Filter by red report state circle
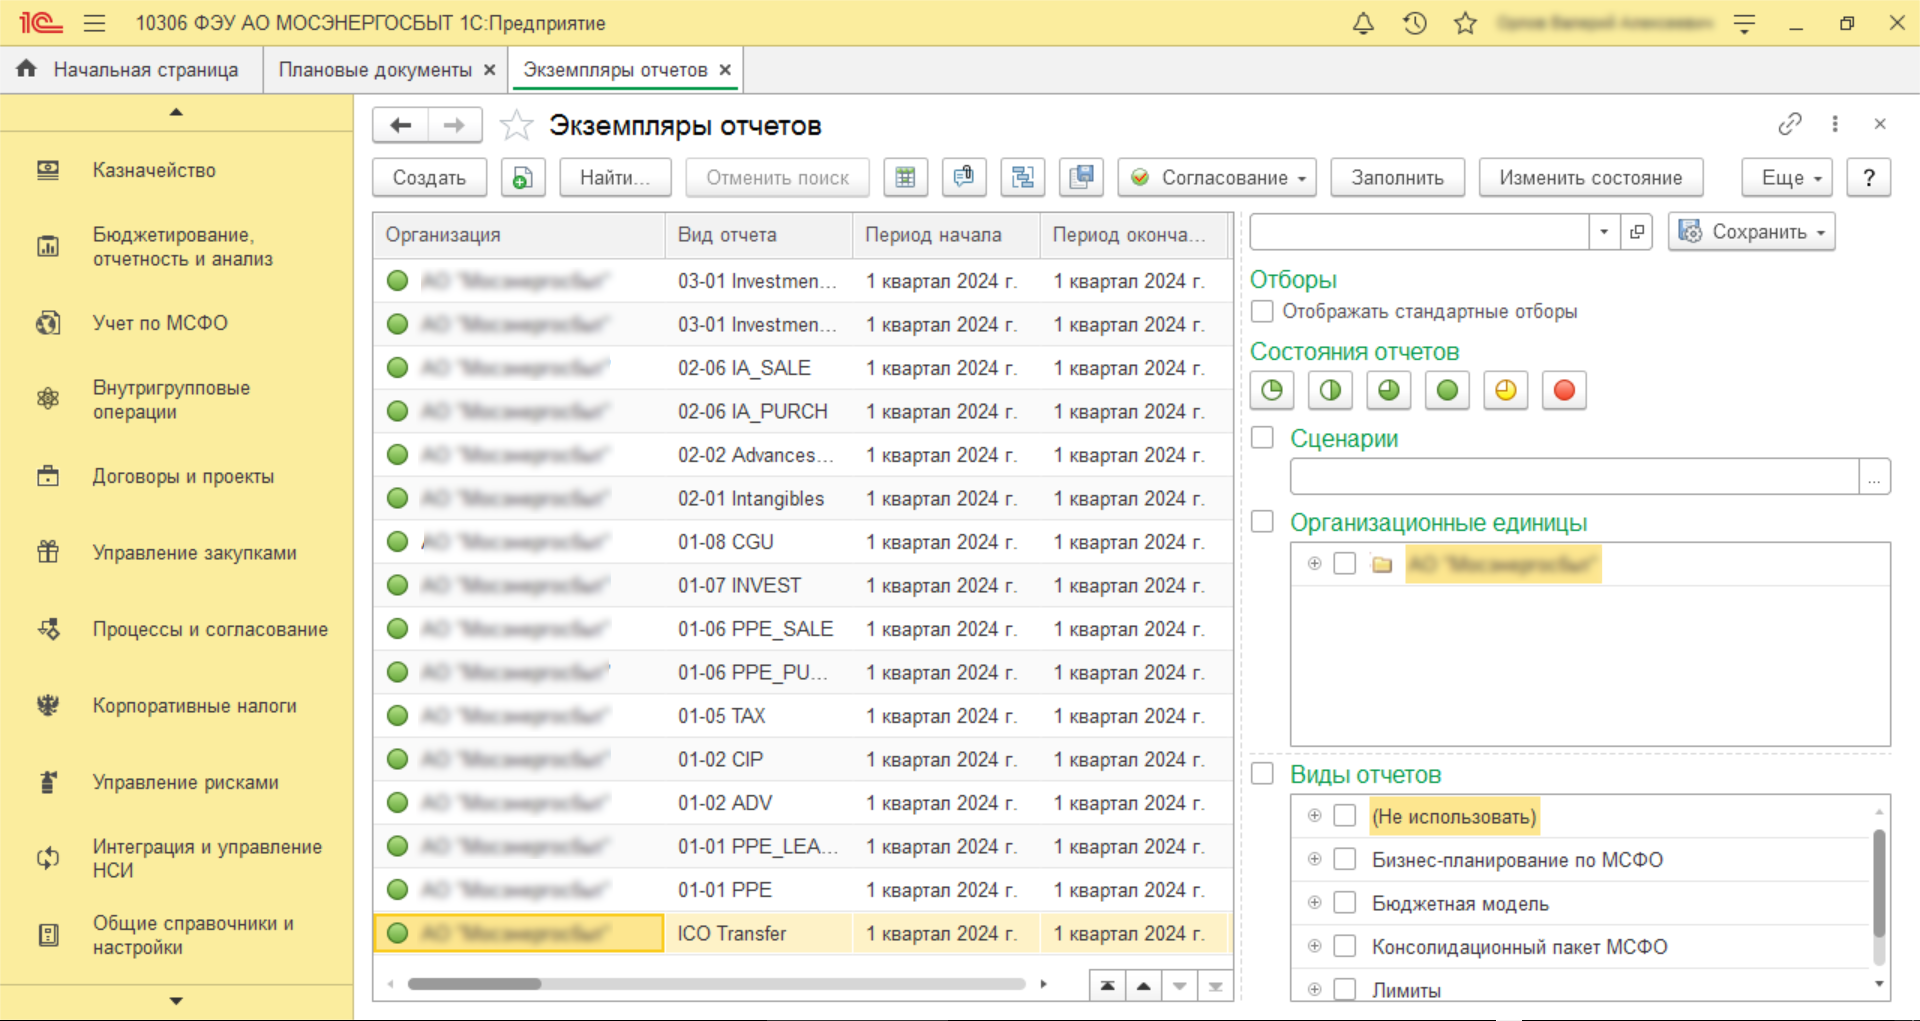 click(1564, 391)
